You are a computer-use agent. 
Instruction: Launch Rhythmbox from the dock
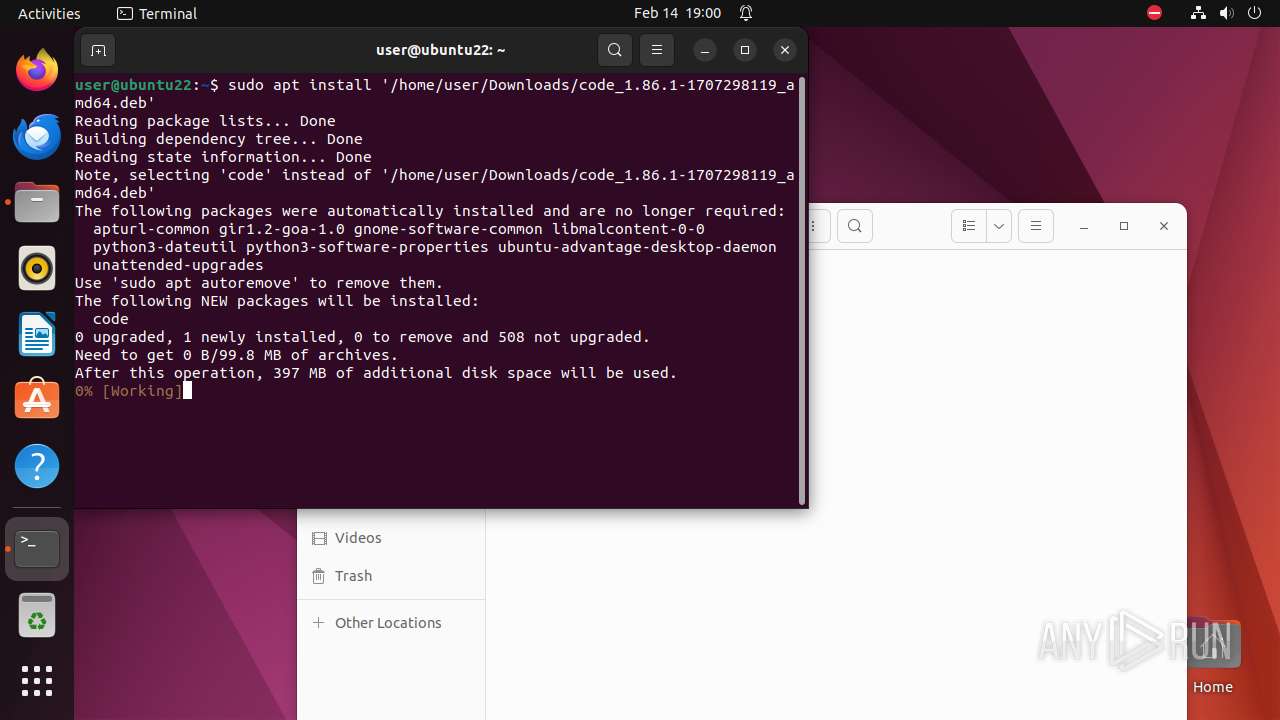(37, 269)
